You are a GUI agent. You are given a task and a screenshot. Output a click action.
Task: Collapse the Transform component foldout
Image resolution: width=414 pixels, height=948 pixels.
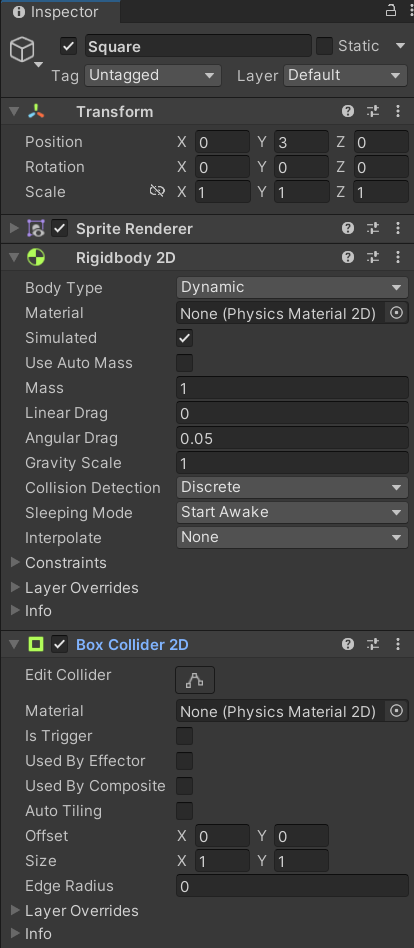15,111
